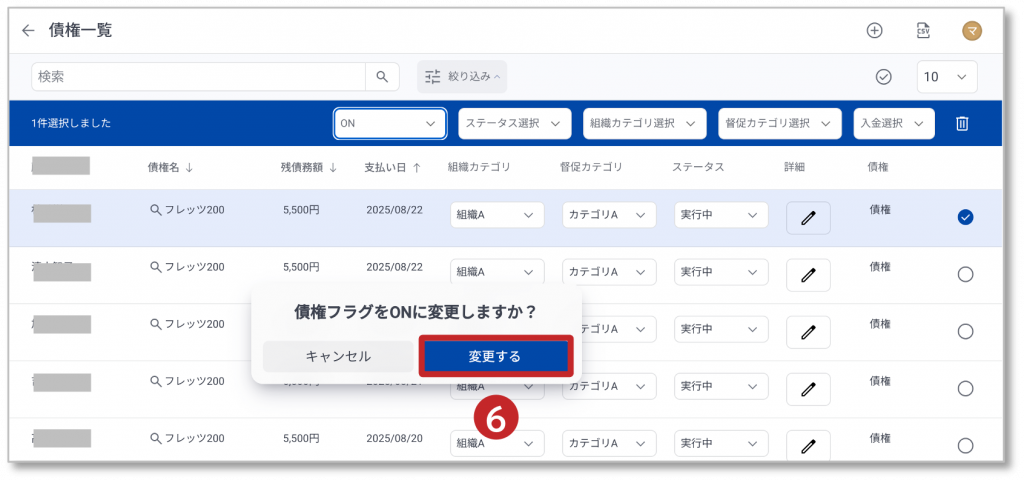
Task: Click the select-all check circle icon
Action: click(883, 77)
